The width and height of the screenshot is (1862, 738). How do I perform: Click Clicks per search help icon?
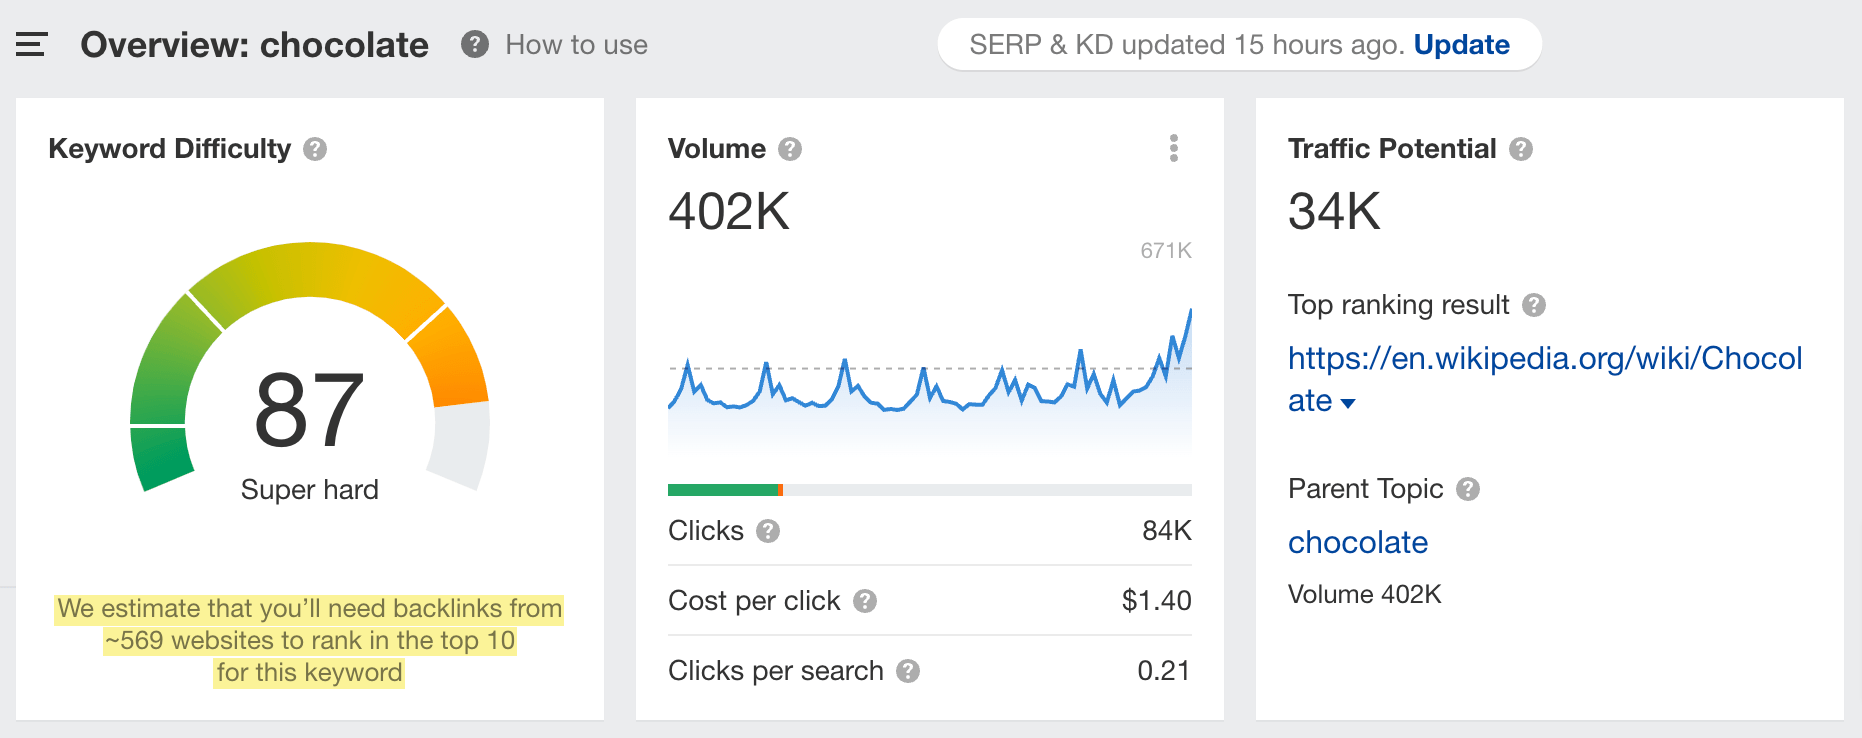click(908, 671)
